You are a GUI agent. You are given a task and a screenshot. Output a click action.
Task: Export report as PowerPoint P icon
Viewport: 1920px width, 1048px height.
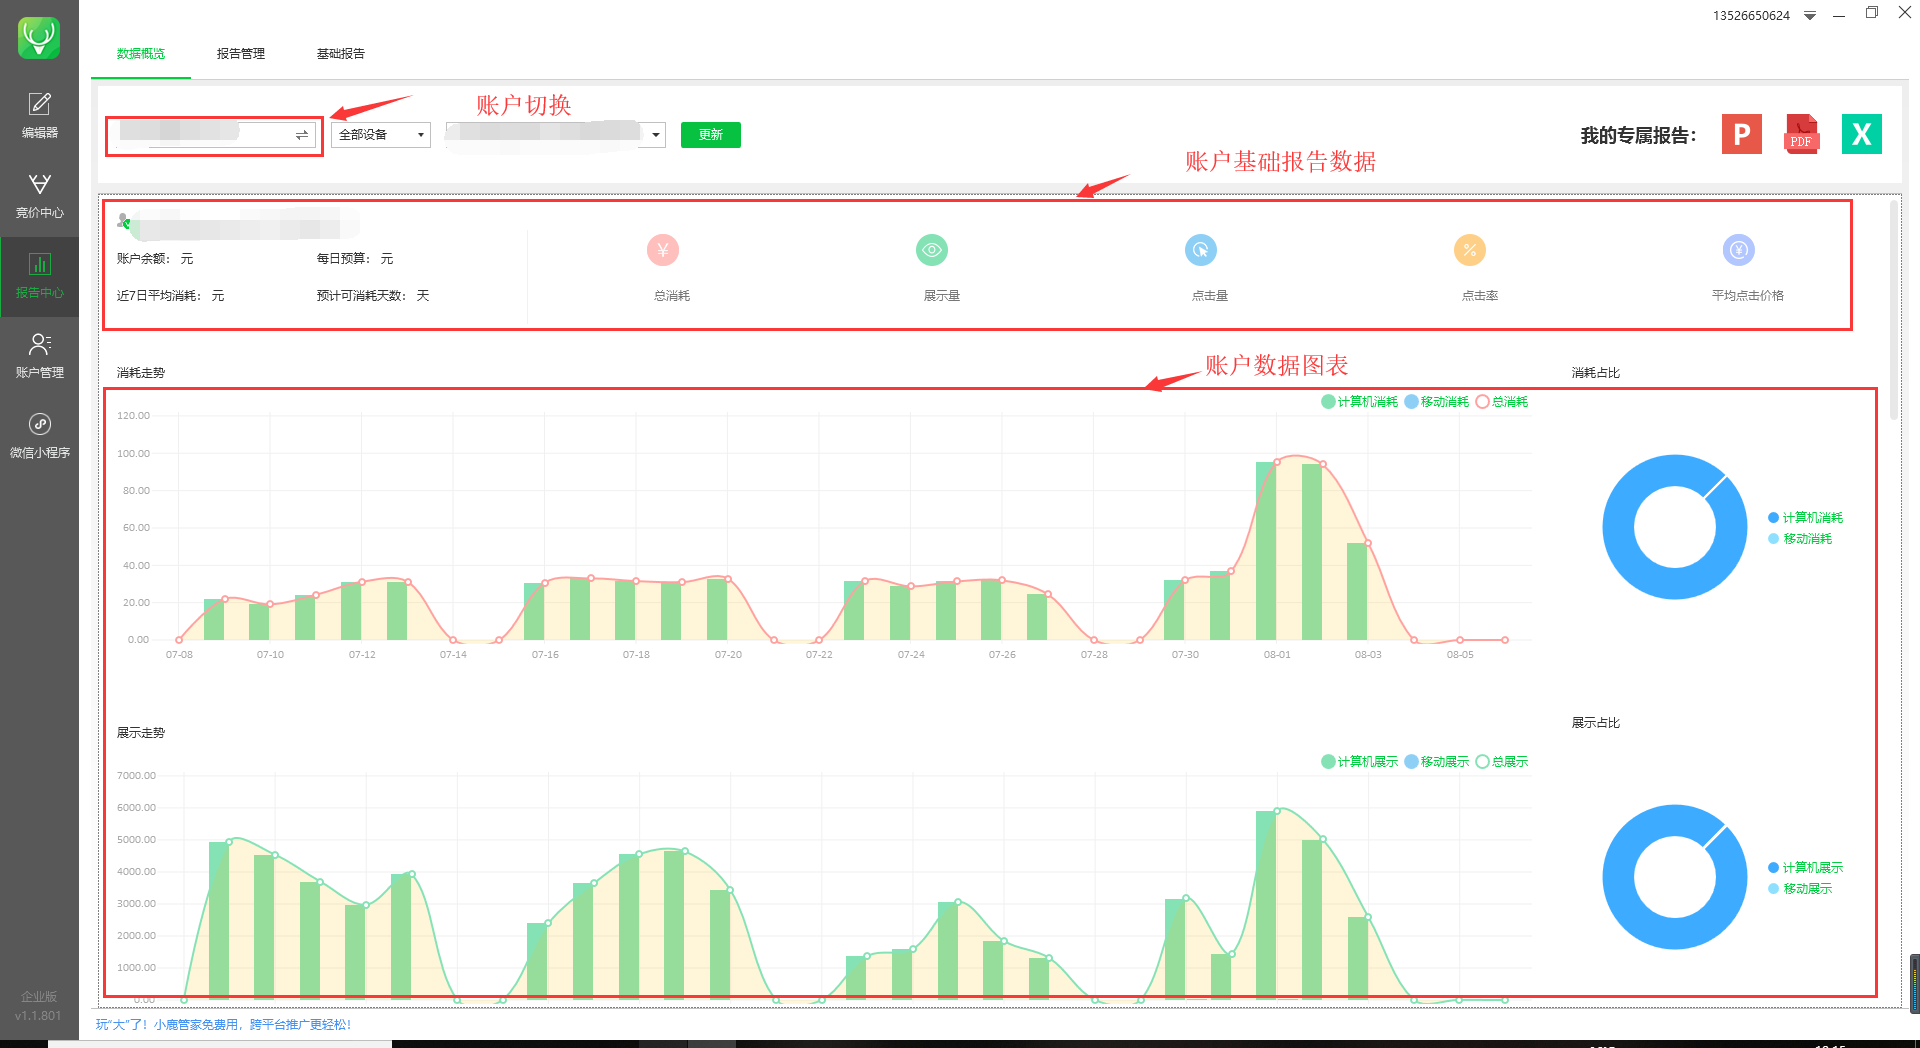coord(1741,134)
